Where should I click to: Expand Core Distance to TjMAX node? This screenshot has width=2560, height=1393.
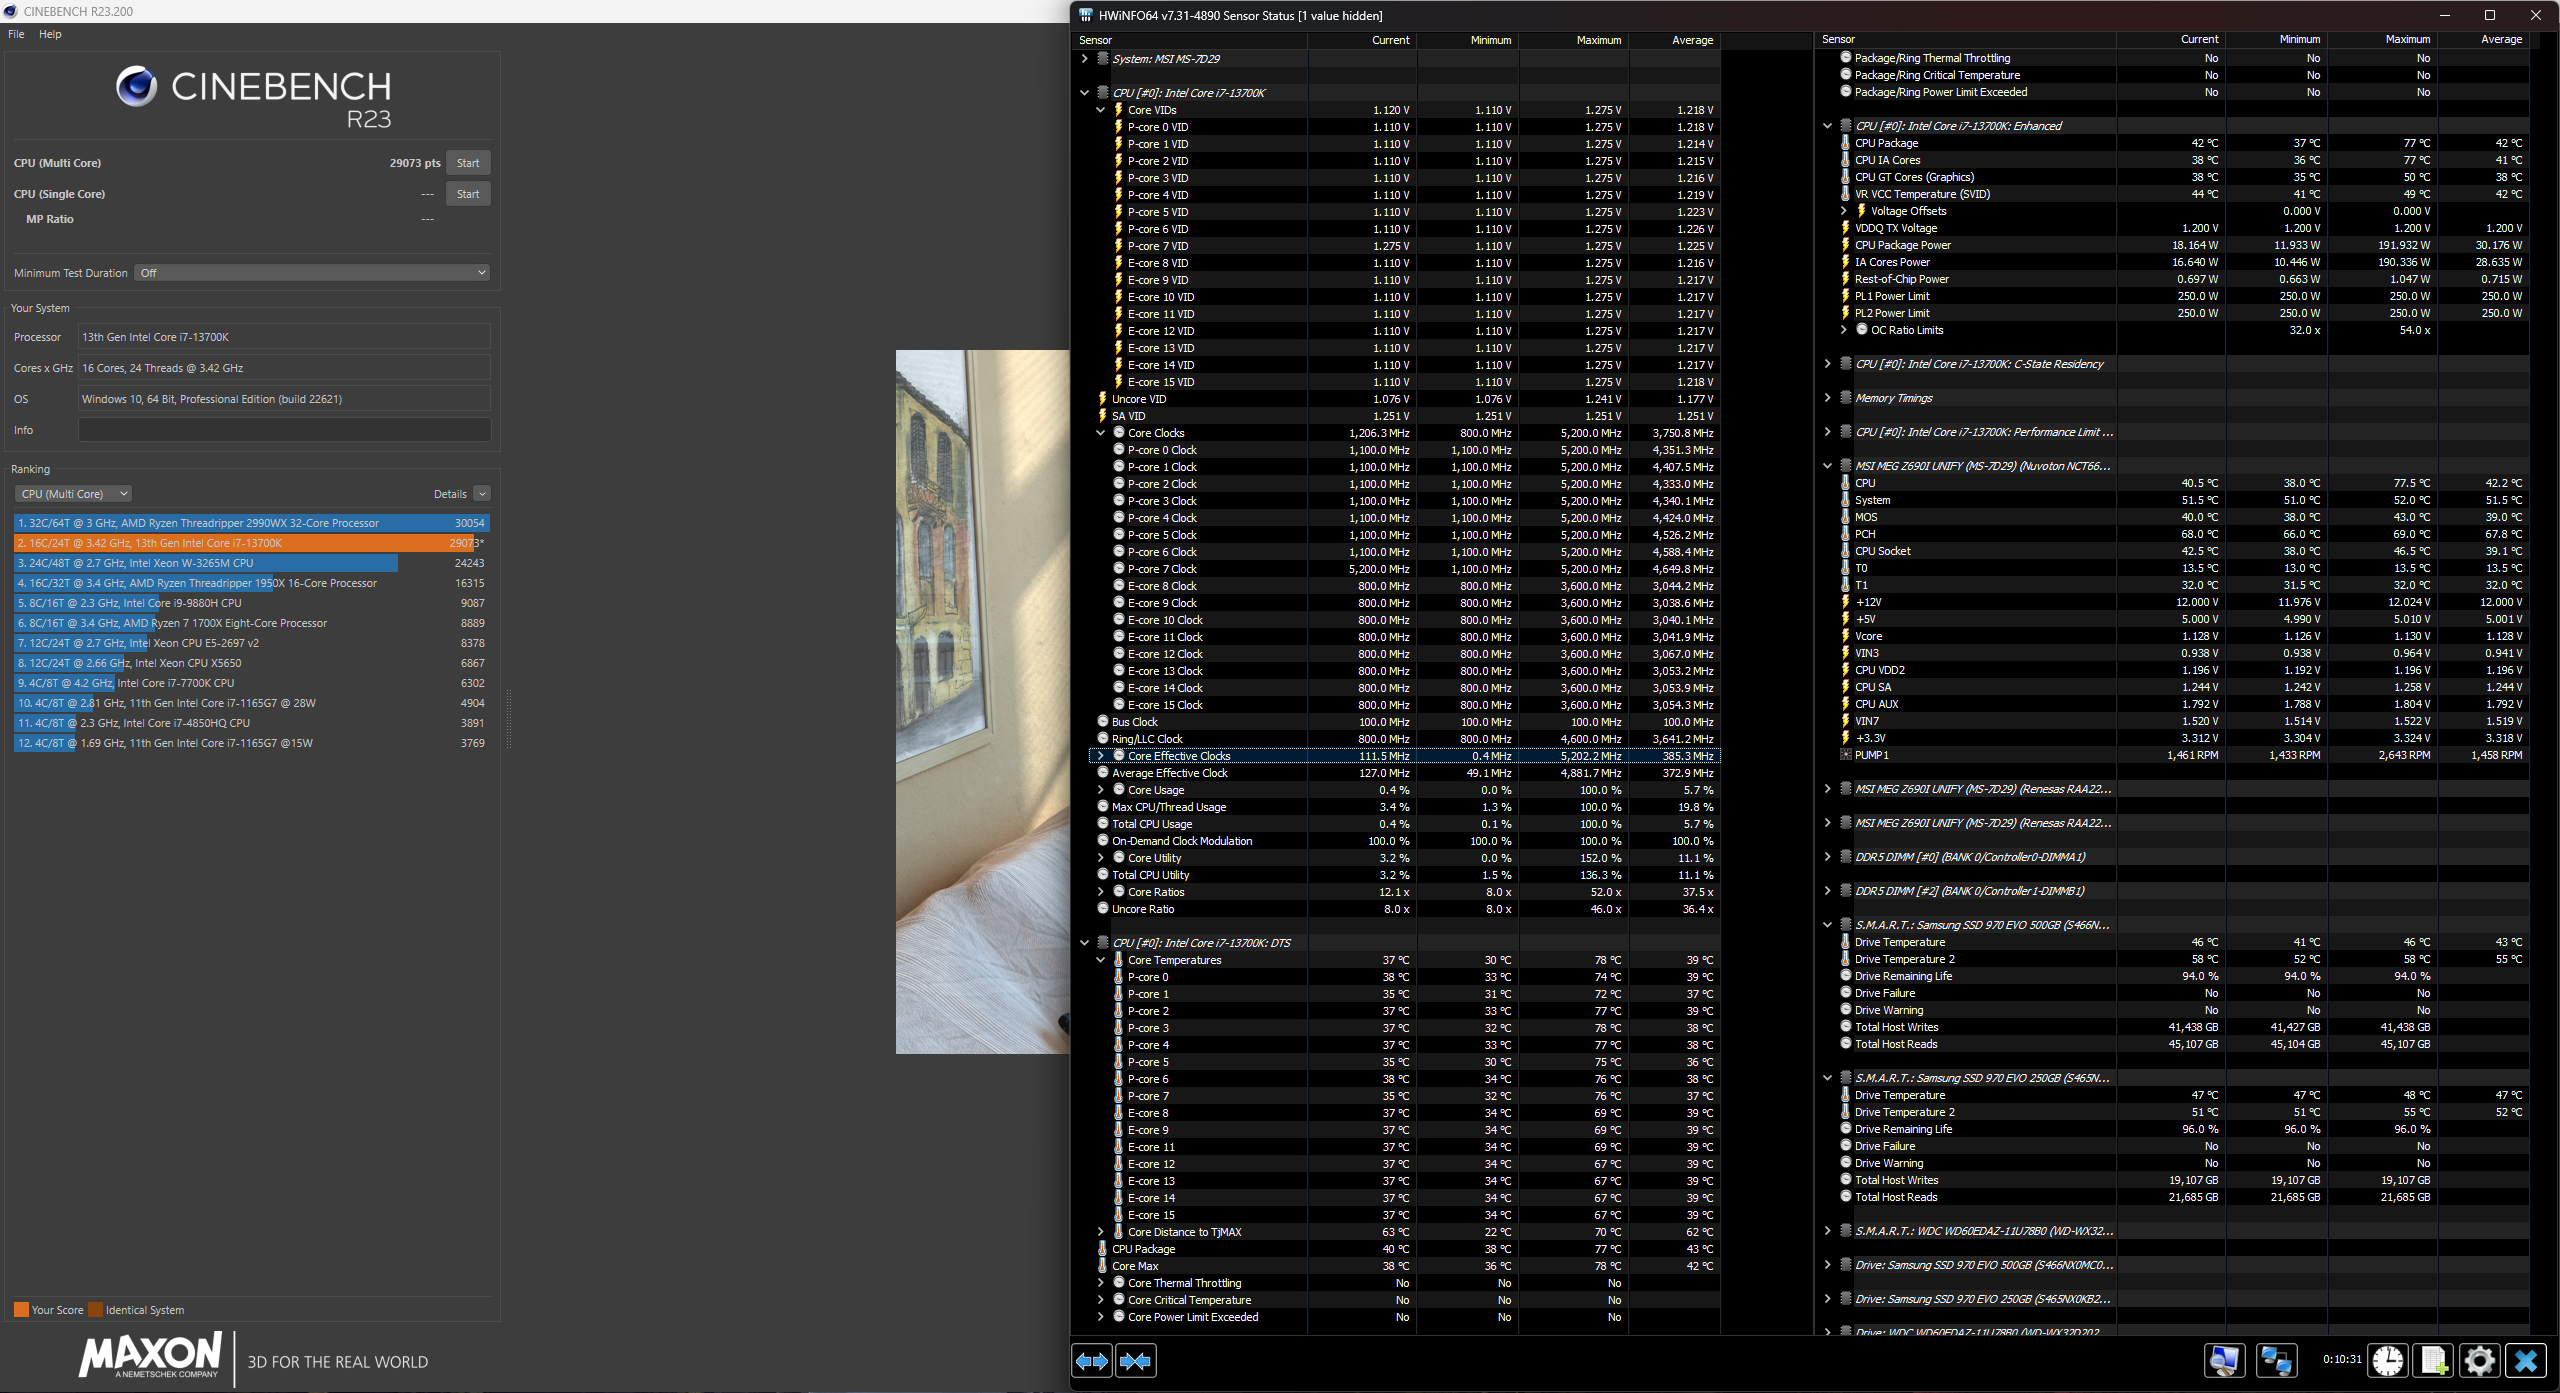point(1100,1232)
